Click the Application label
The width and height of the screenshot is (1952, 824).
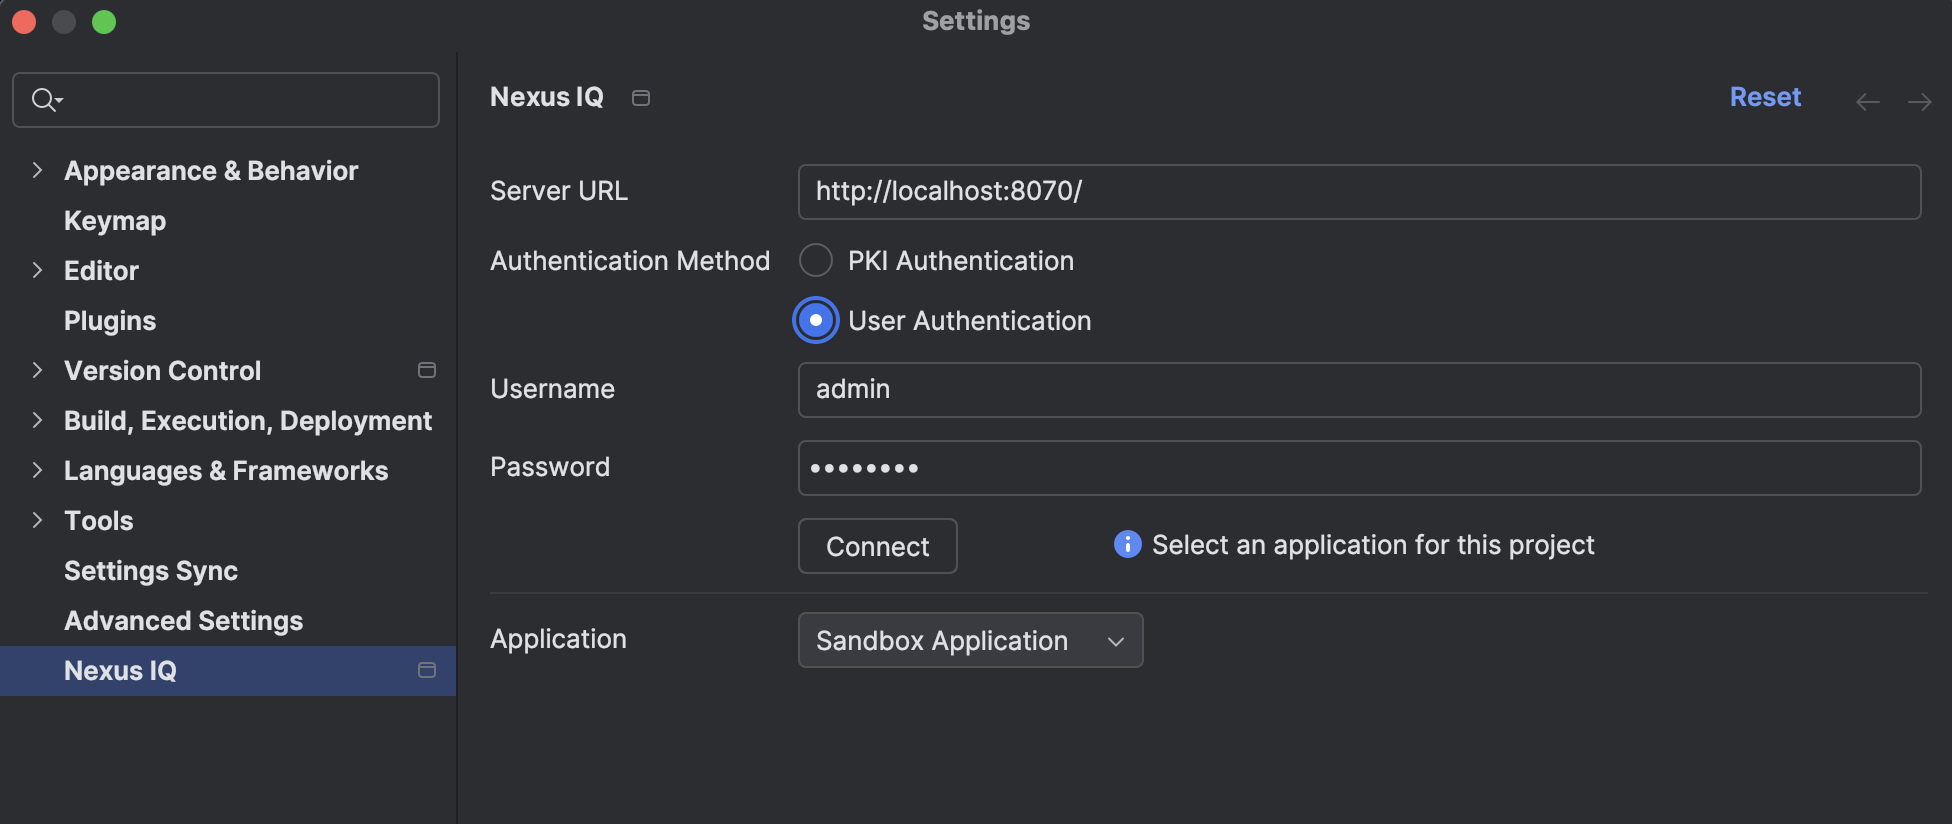tap(558, 639)
